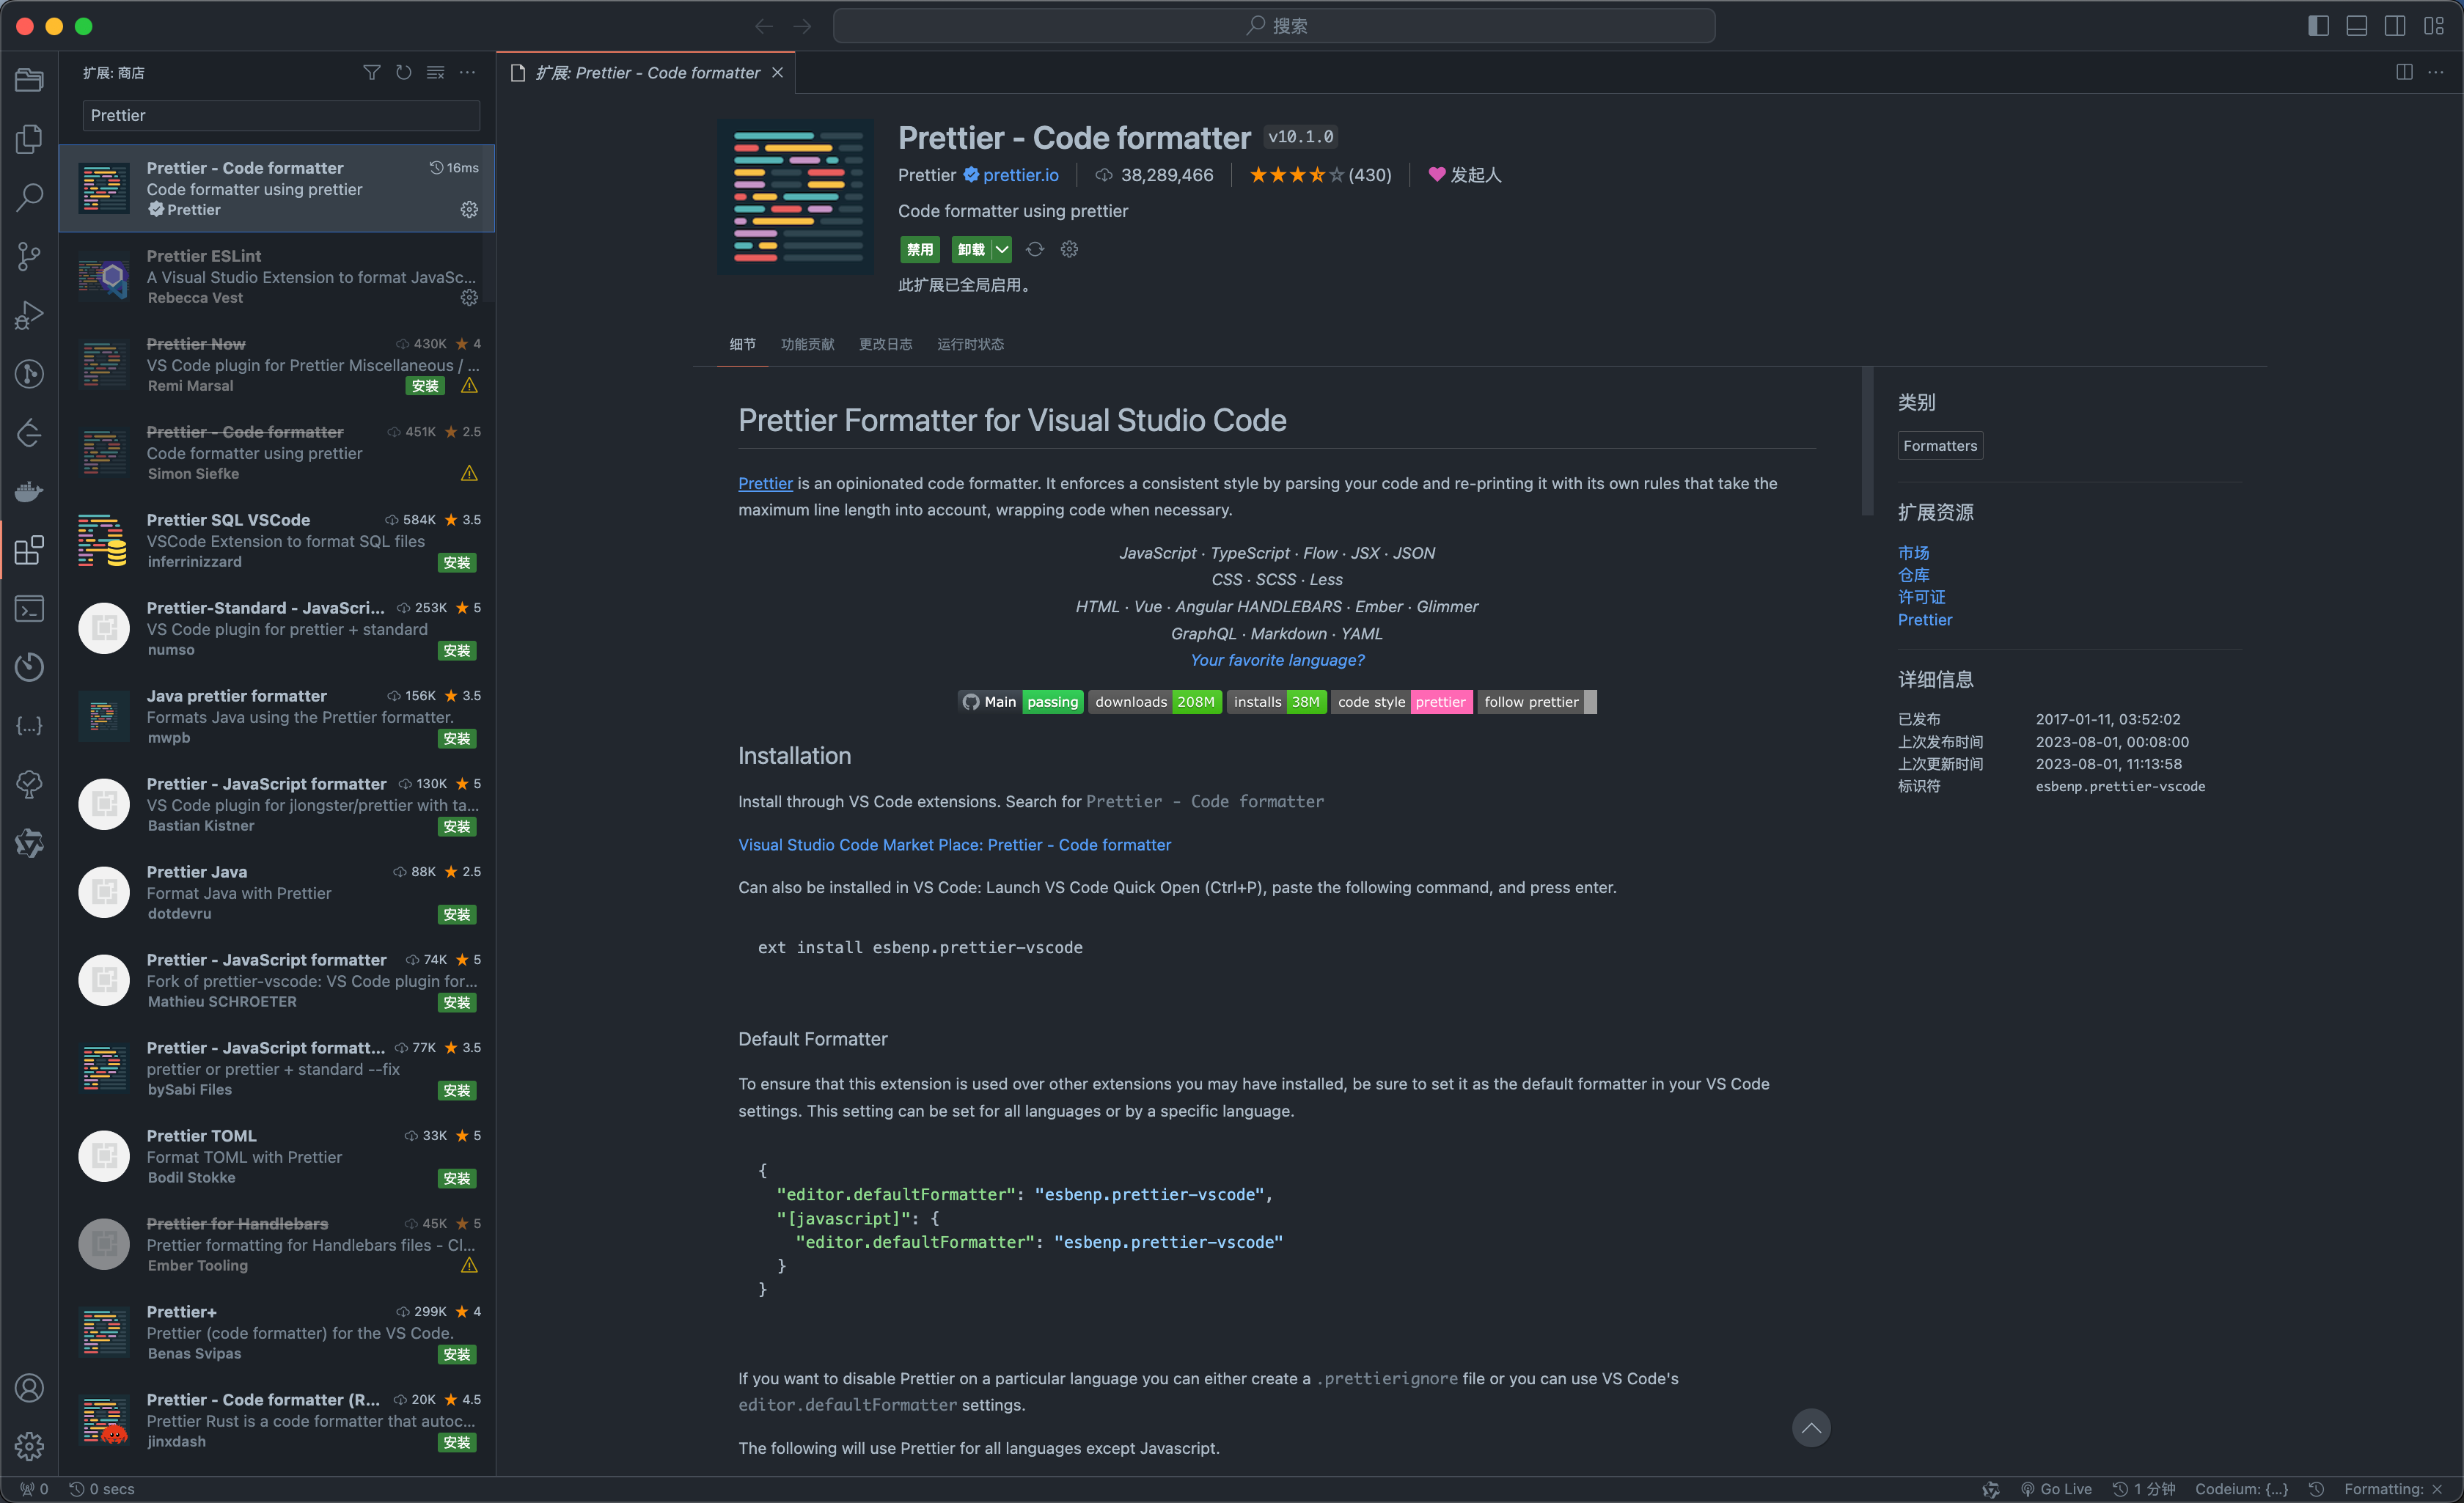The height and width of the screenshot is (1503, 2464).
Task: Open the Source Control activity bar icon
Action: pos(29,256)
